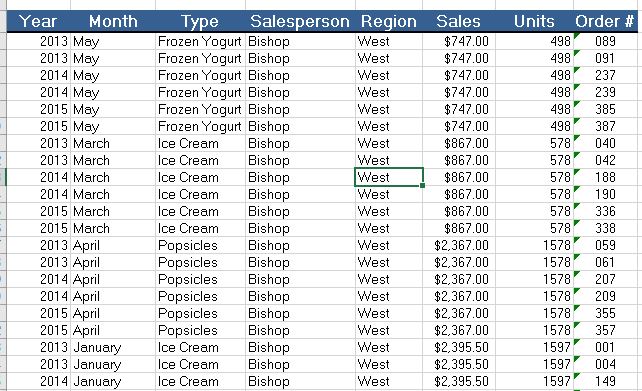Image resolution: width=642 pixels, height=391 pixels.
Task: Select the order number cell 004
Action: [x=606, y=364]
